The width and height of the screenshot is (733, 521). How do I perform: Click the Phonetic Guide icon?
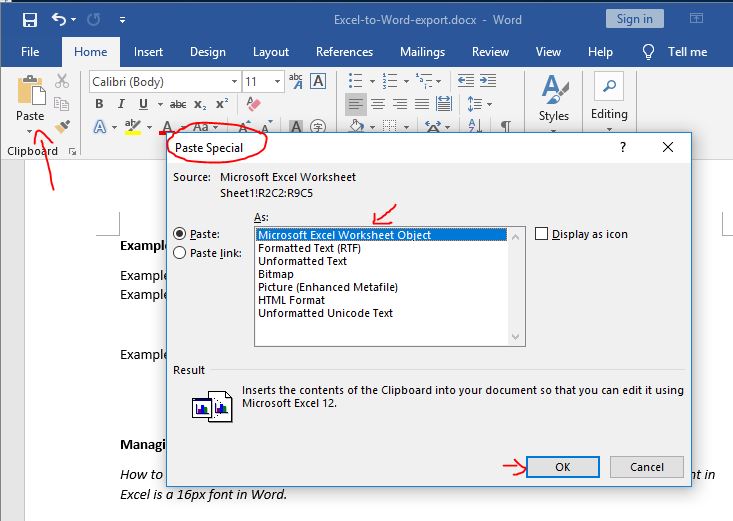coord(295,81)
